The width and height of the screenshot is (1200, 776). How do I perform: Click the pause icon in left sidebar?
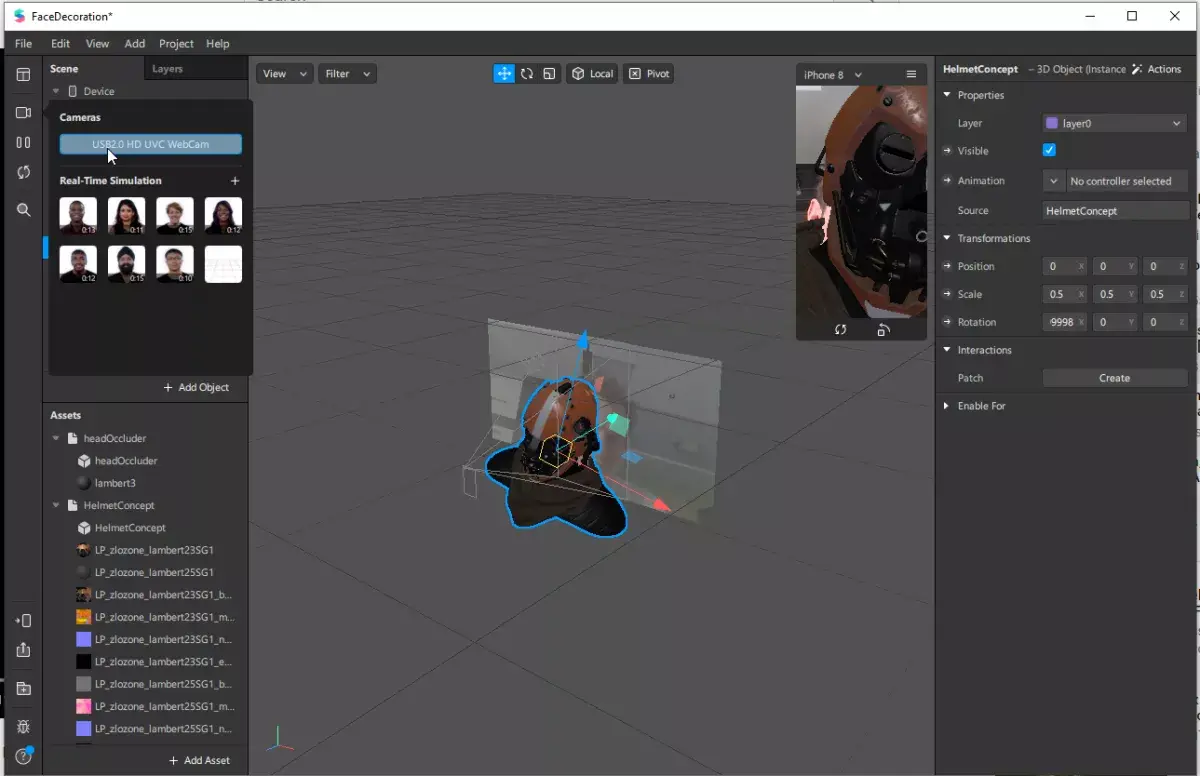(x=23, y=143)
